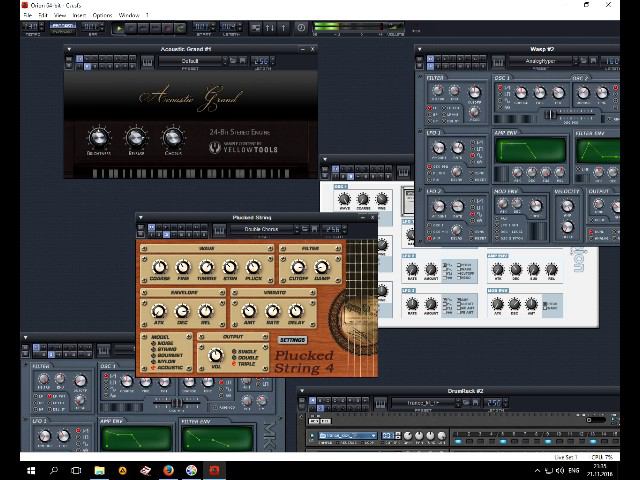Click the Cutoff knob in Plucked String filter
640x480 pixels.
(298, 267)
